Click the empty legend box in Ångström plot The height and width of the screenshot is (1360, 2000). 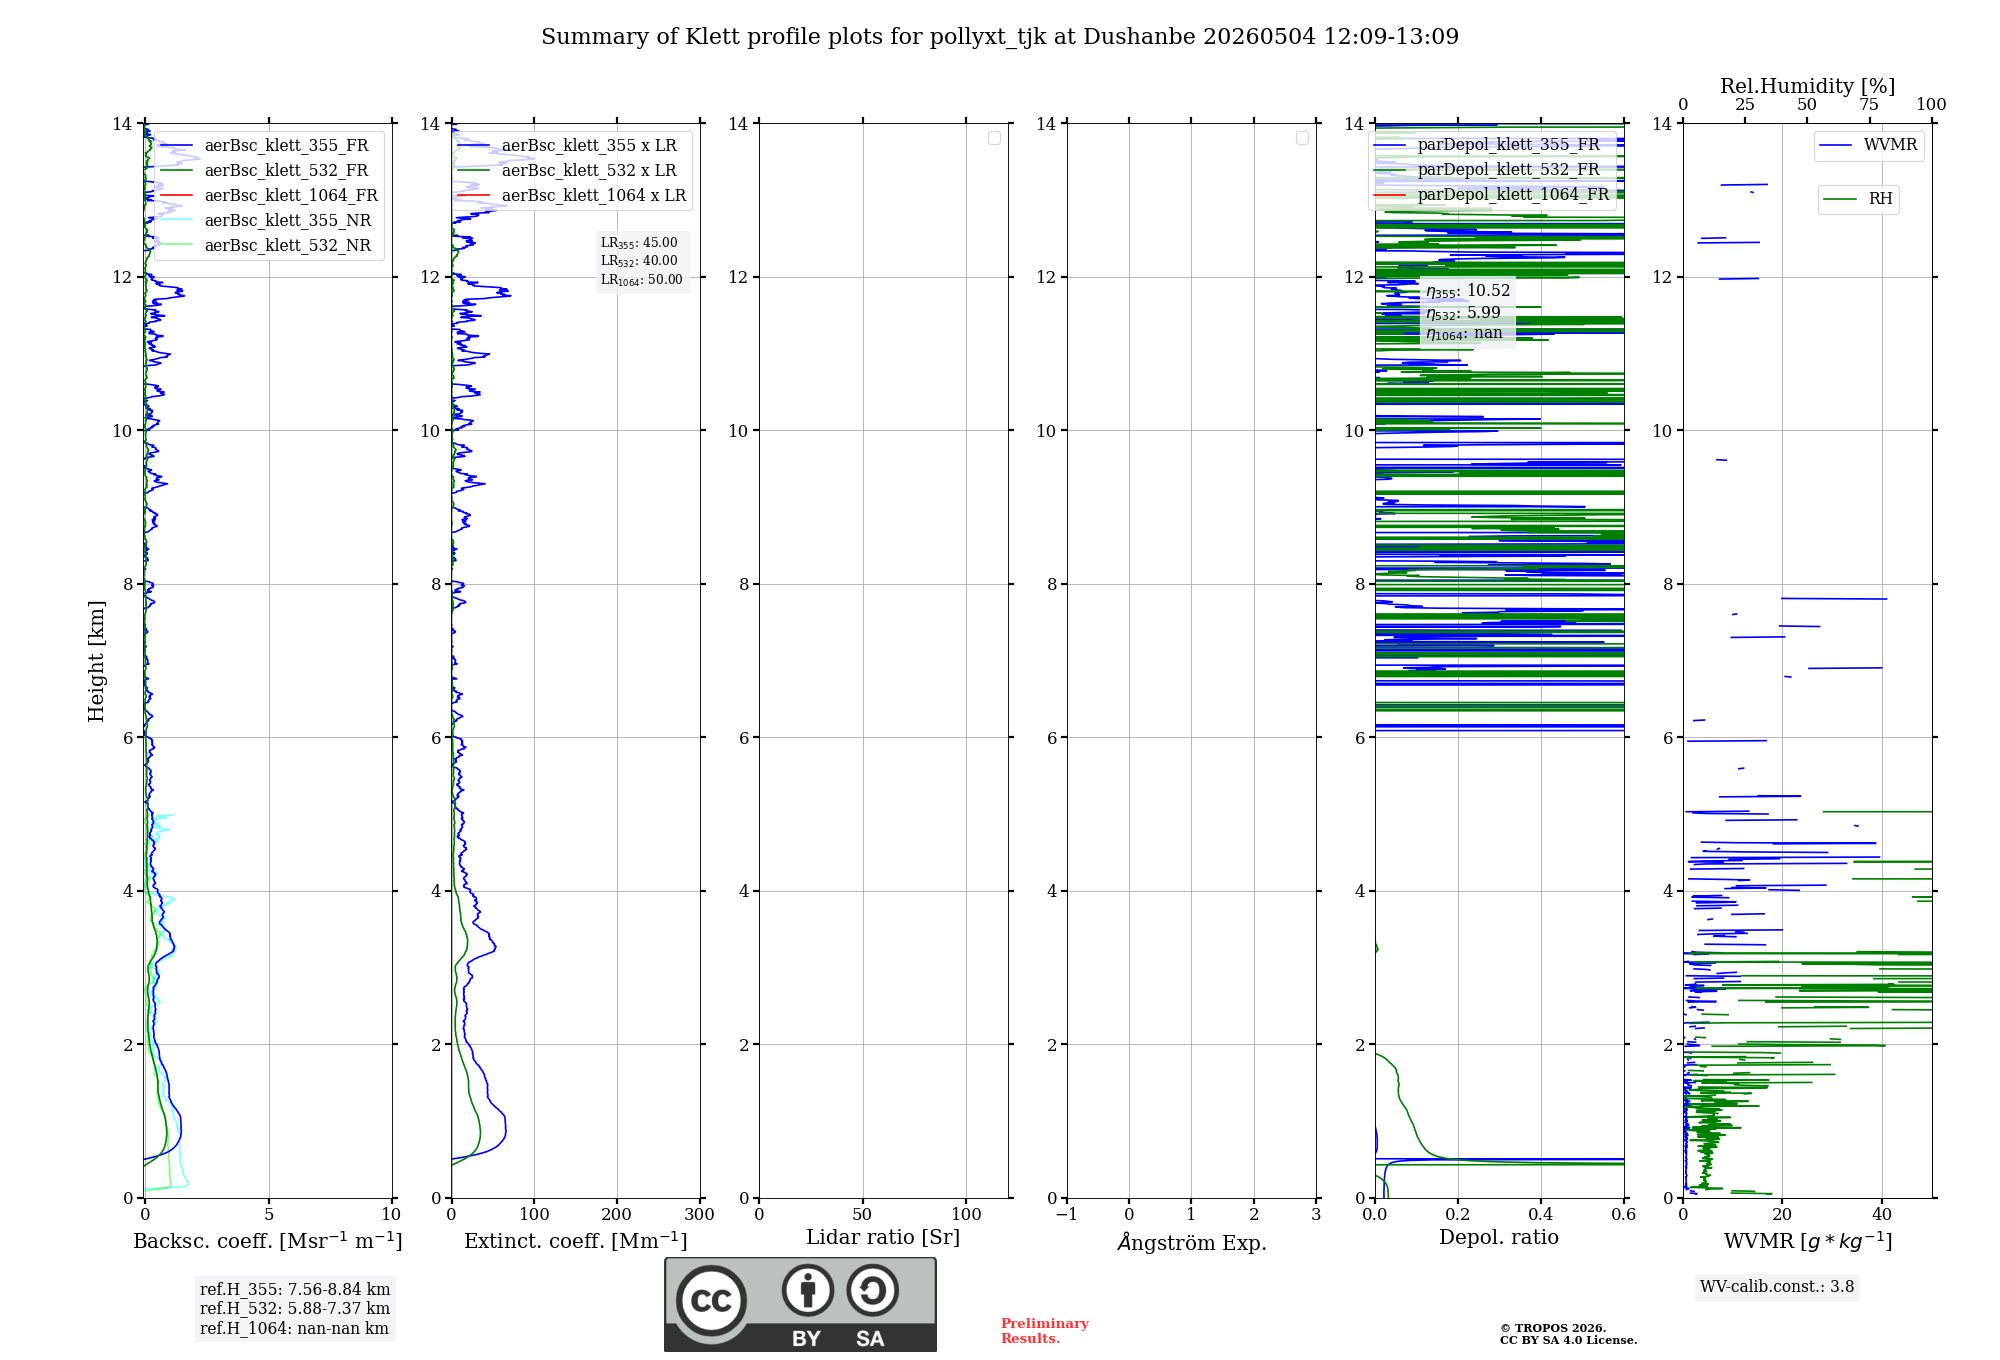click(x=1302, y=138)
